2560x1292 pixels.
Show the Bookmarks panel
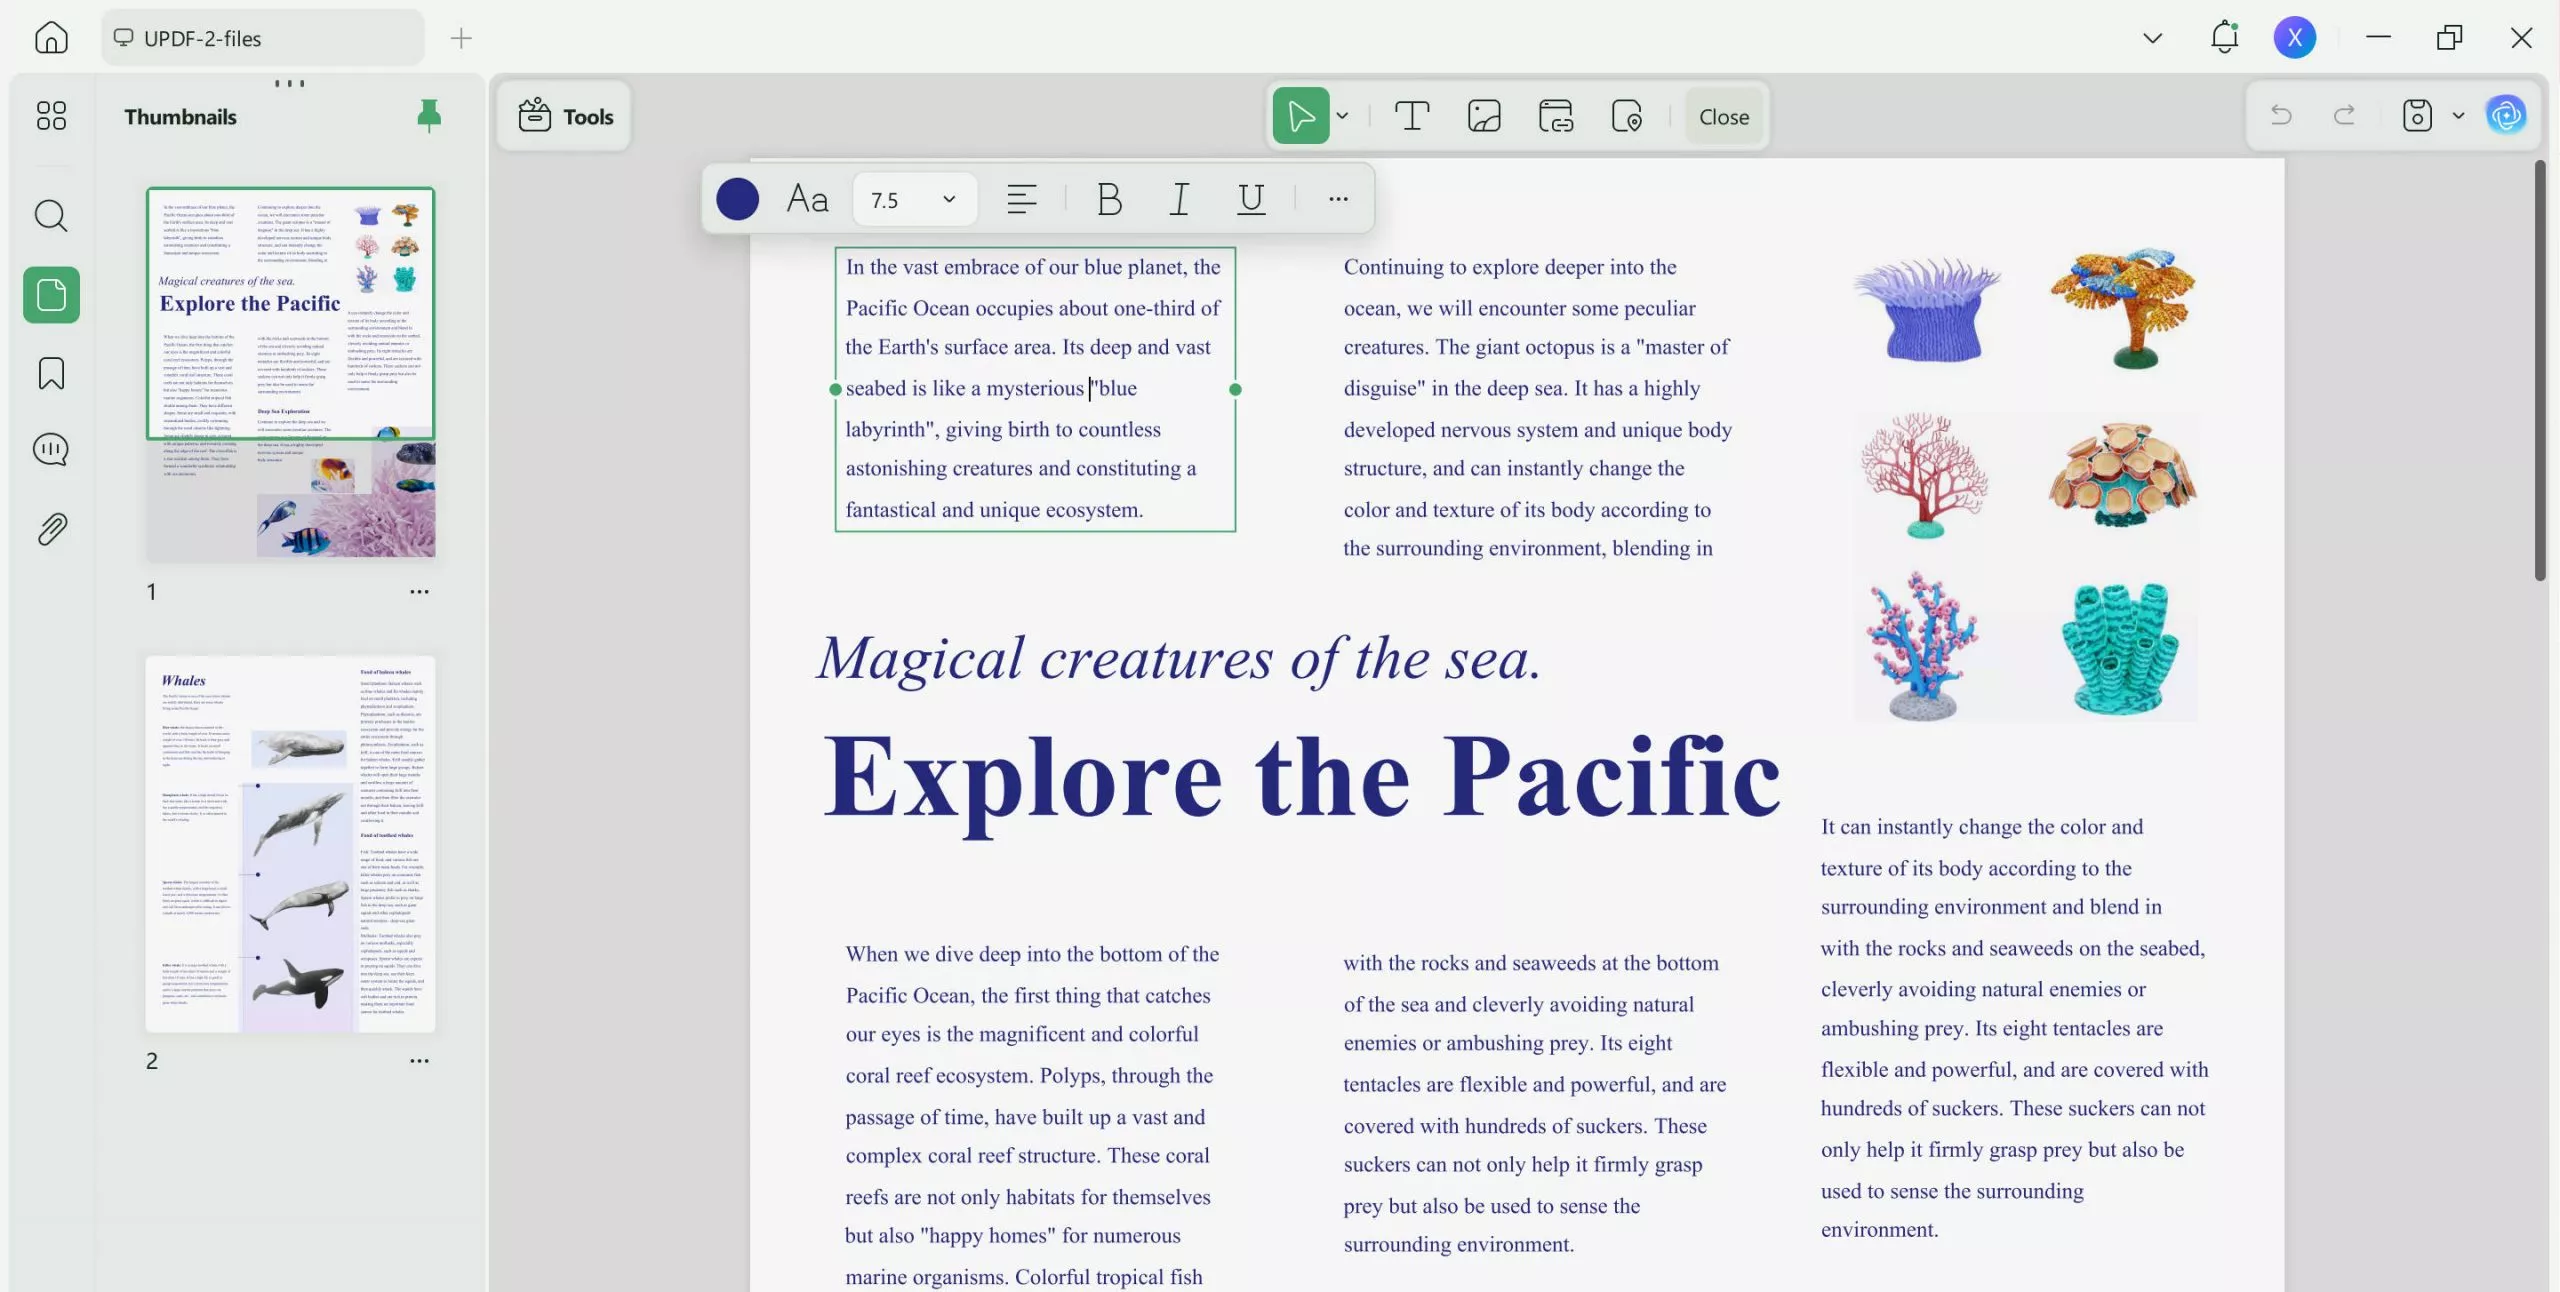[x=50, y=372]
